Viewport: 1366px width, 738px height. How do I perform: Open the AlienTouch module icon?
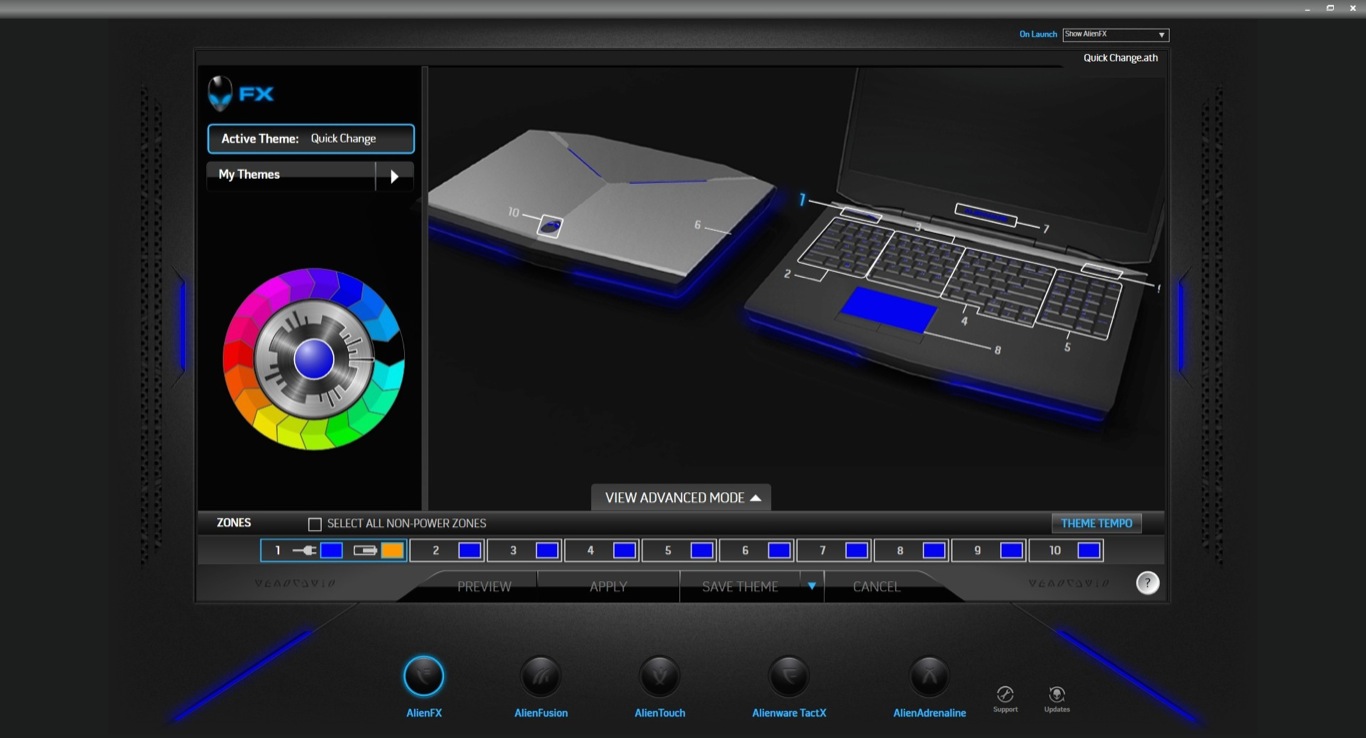coord(660,677)
